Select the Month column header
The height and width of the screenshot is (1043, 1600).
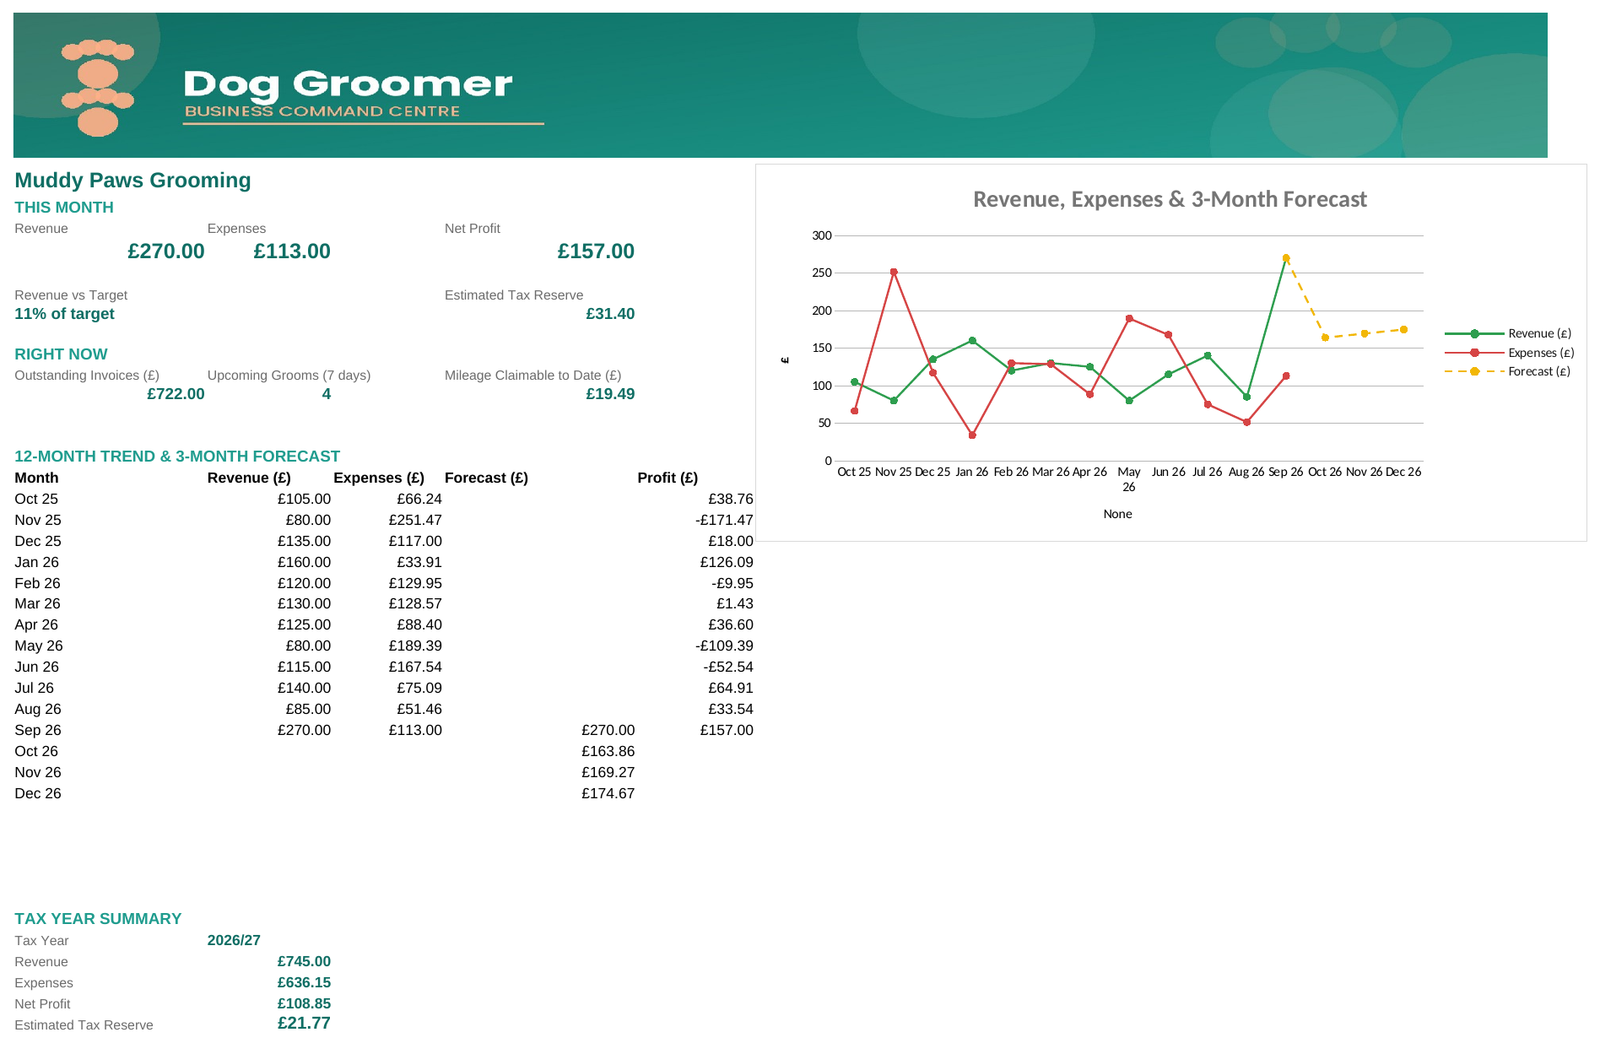tap(37, 478)
